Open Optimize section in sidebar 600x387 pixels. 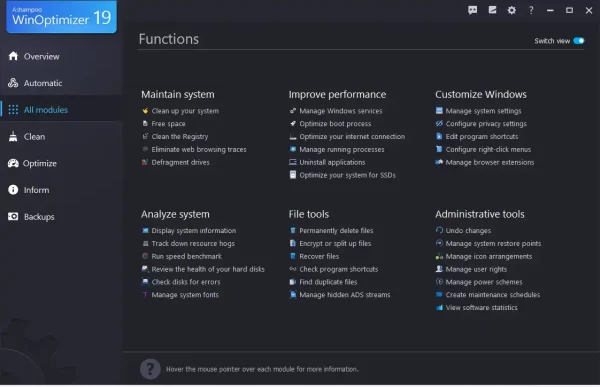click(61, 163)
